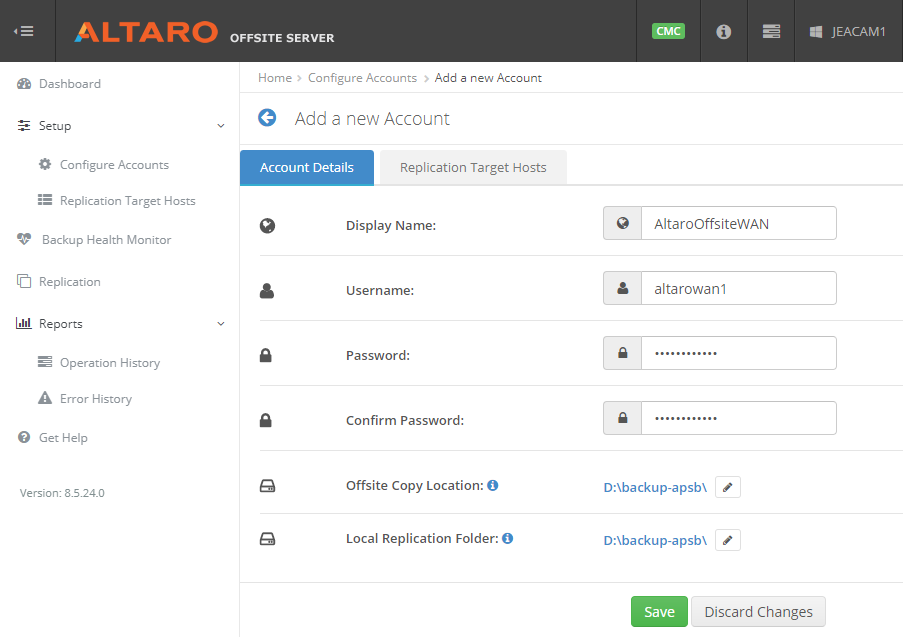Open Dashboard in the sidebar
Viewport: 903px width, 637px height.
(70, 84)
